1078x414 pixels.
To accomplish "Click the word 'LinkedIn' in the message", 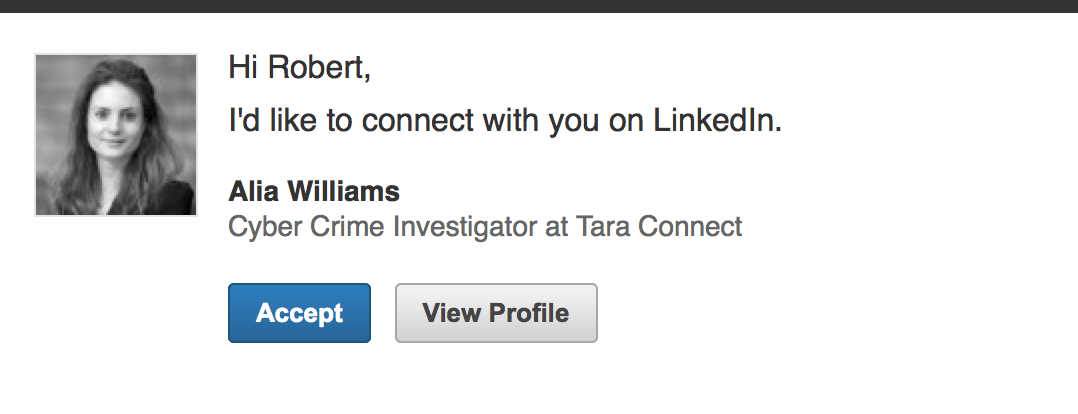I will [x=717, y=121].
